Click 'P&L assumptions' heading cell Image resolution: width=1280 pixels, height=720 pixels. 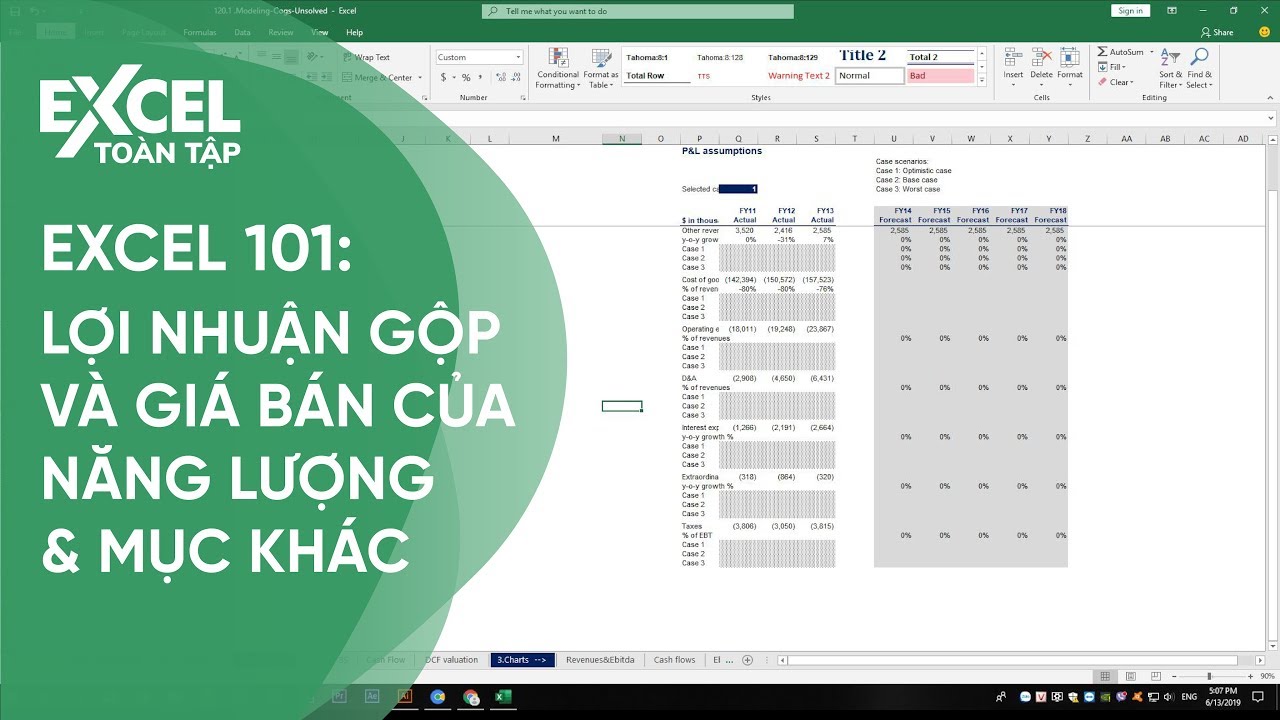pyautogui.click(x=721, y=151)
